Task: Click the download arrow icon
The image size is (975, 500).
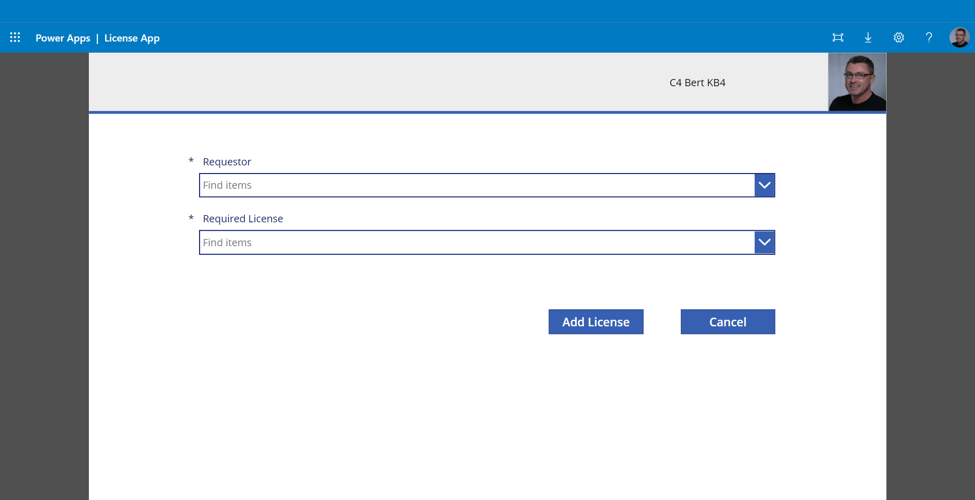Action: (x=868, y=38)
